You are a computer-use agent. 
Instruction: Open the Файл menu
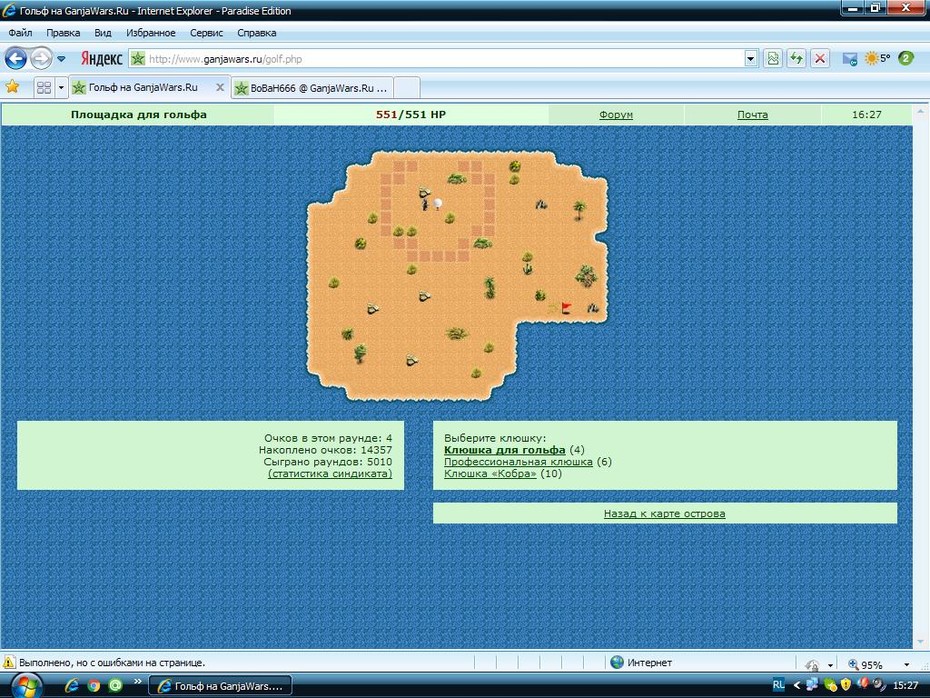pyautogui.click(x=20, y=33)
